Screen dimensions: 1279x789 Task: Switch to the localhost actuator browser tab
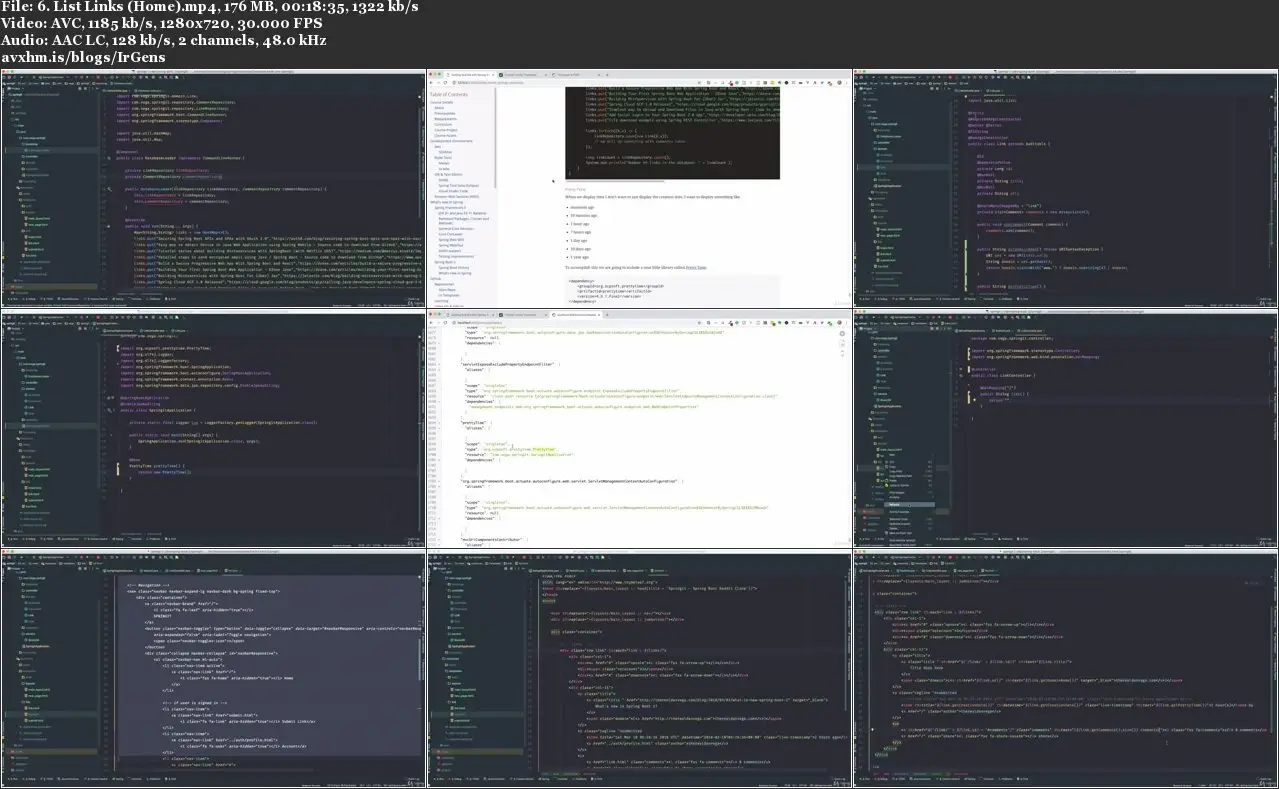coord(574,314)
